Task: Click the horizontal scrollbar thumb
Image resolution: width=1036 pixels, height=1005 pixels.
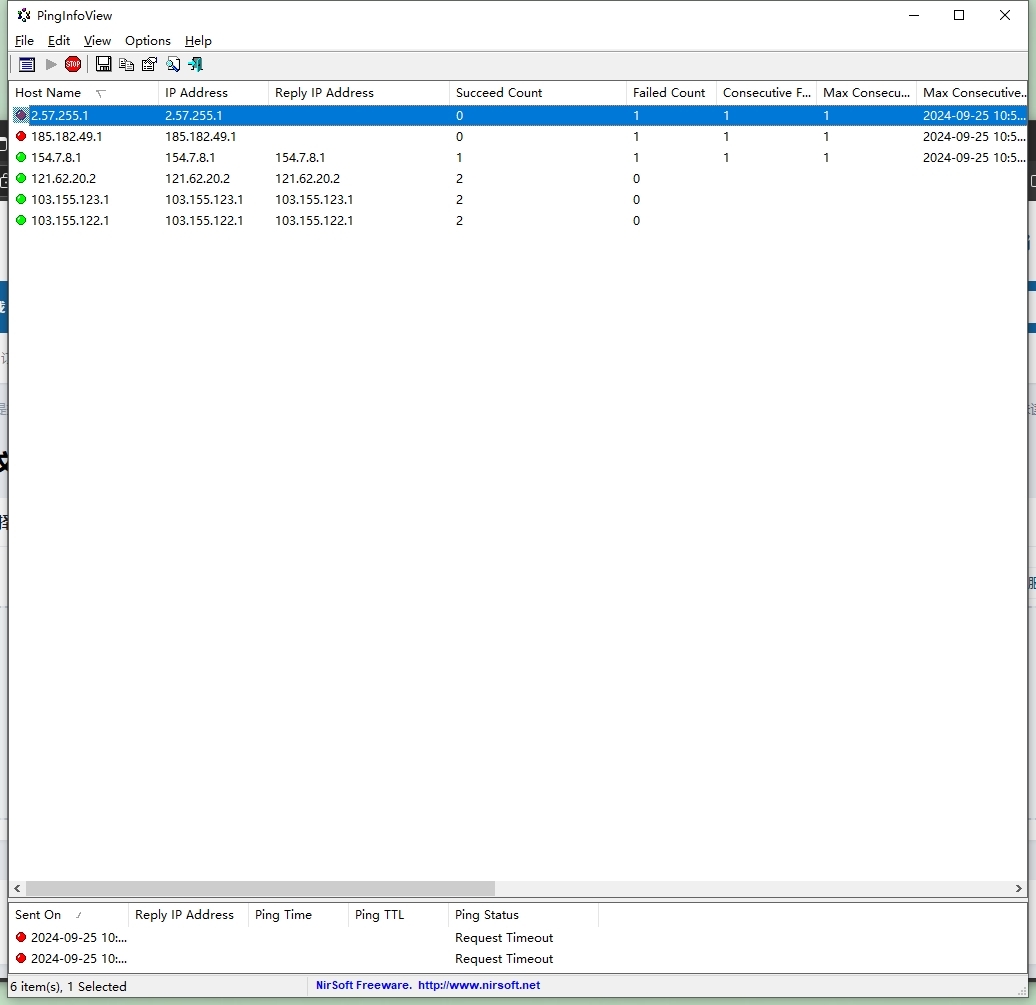Action: 260,889
